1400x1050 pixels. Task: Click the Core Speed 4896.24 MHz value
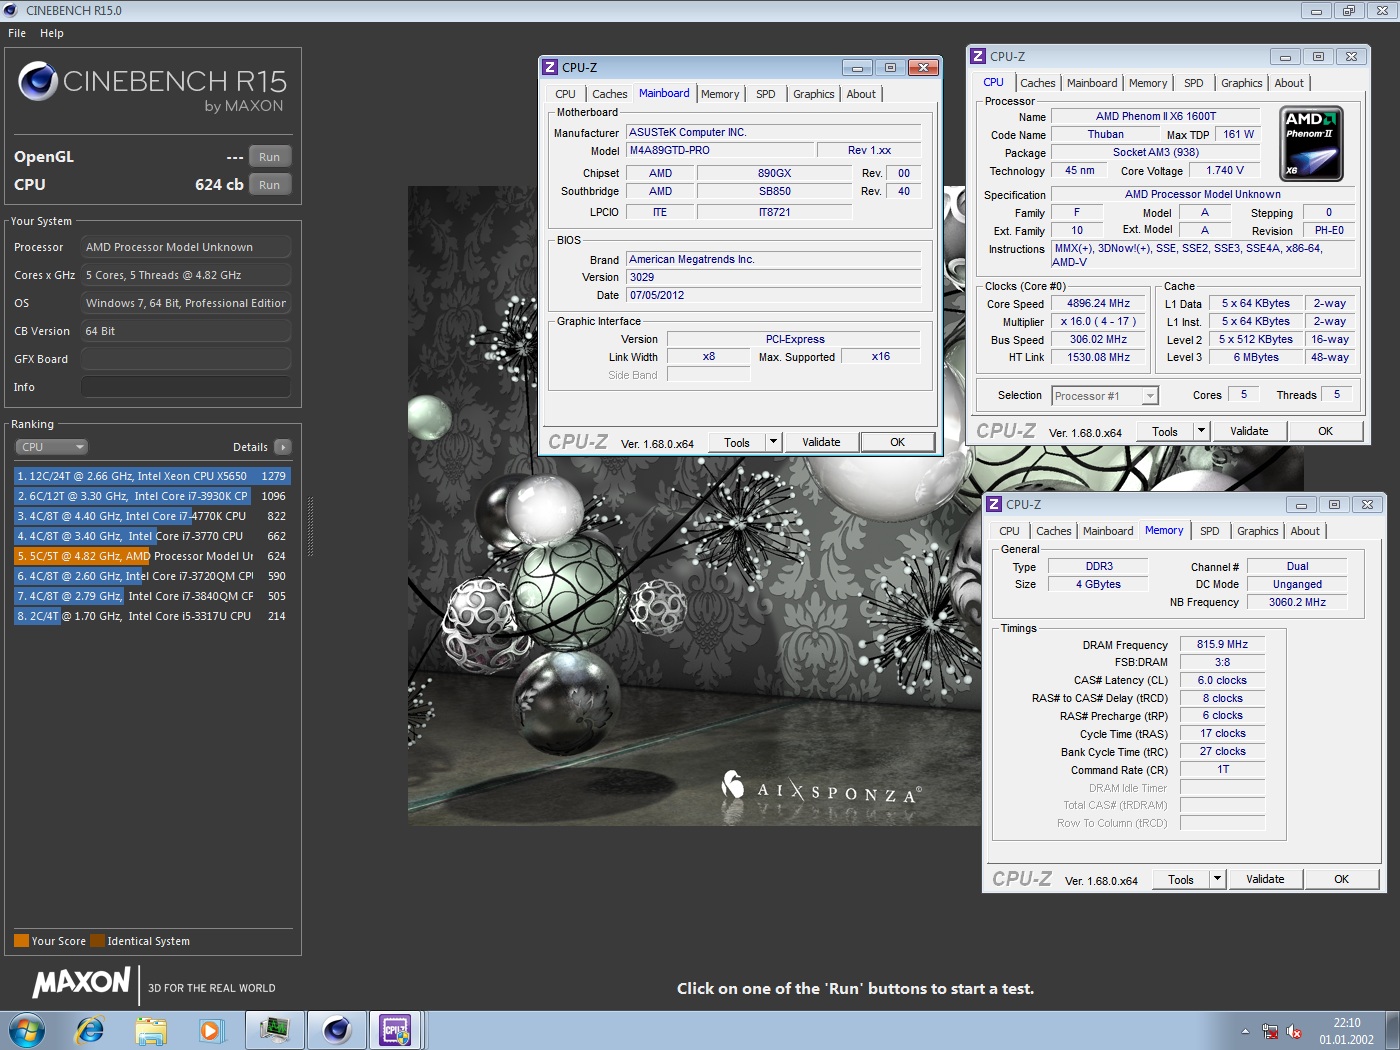(1098, 303)
